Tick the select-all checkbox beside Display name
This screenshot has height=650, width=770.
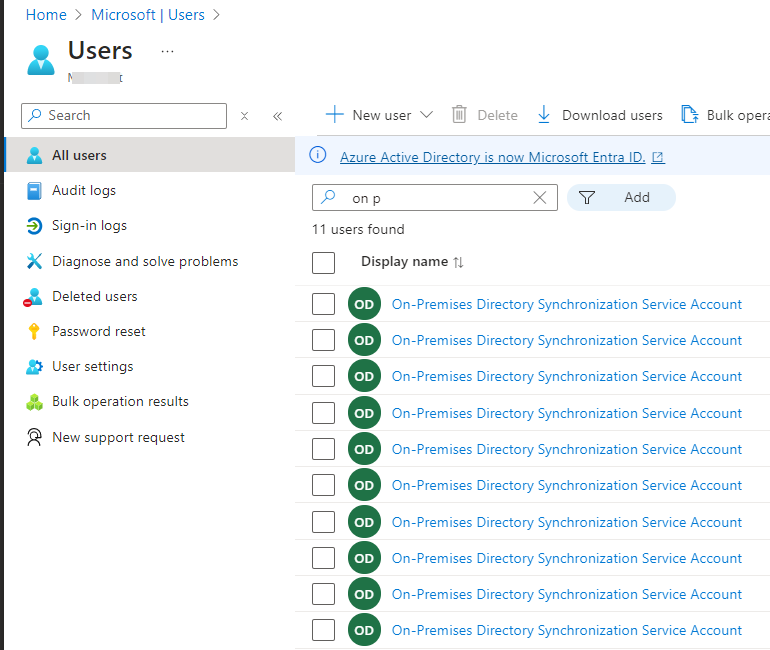tap(324, 263)
